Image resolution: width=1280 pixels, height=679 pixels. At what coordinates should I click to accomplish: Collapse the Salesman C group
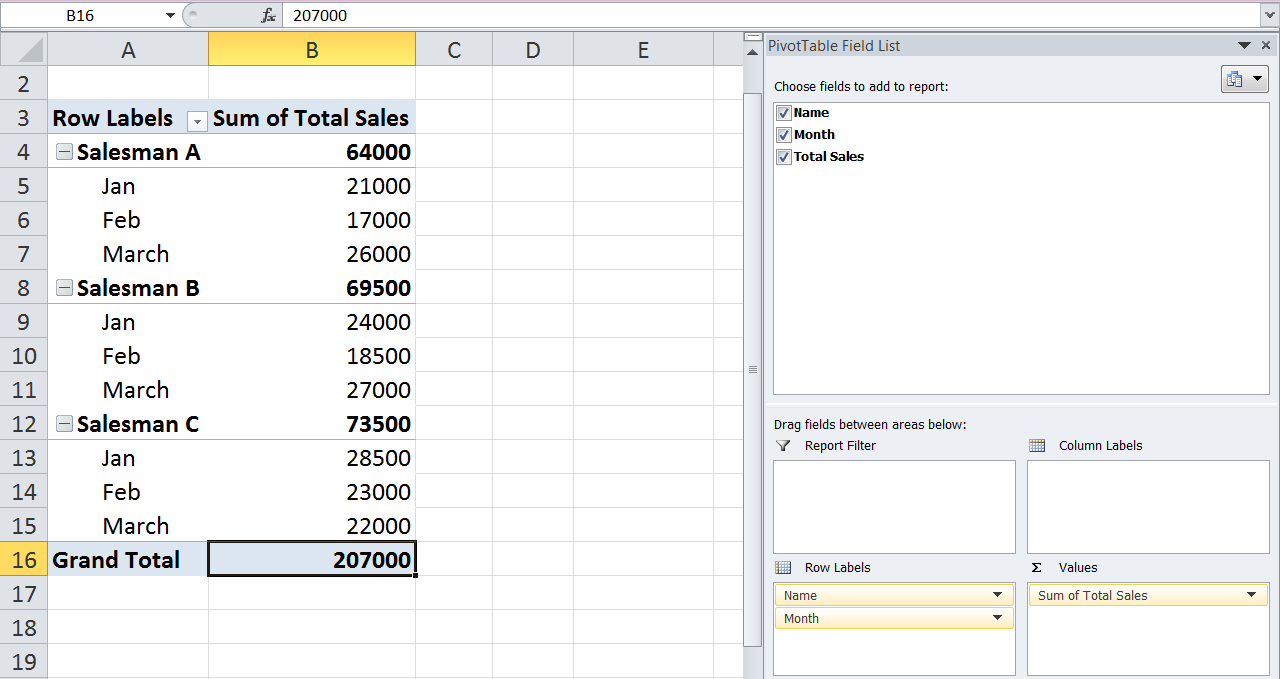pos(64,423)
